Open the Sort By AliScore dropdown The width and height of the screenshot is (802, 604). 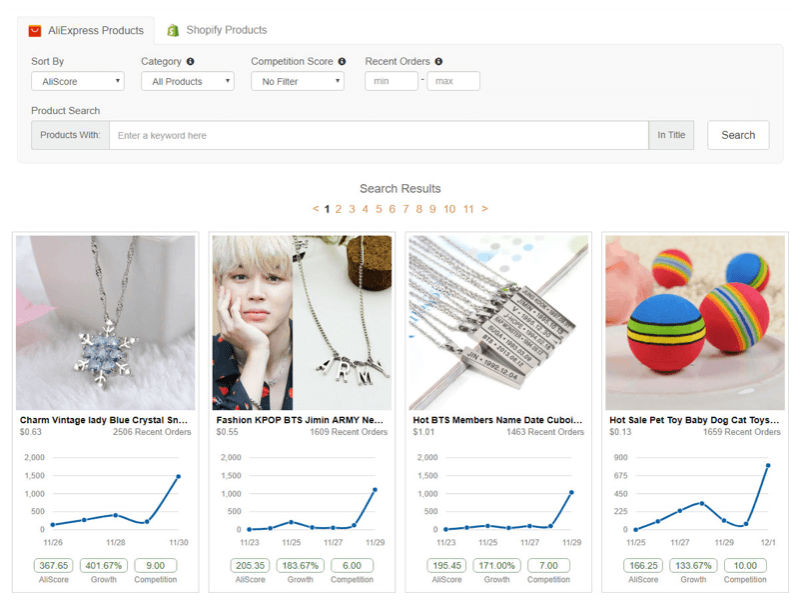click(78, 81)
